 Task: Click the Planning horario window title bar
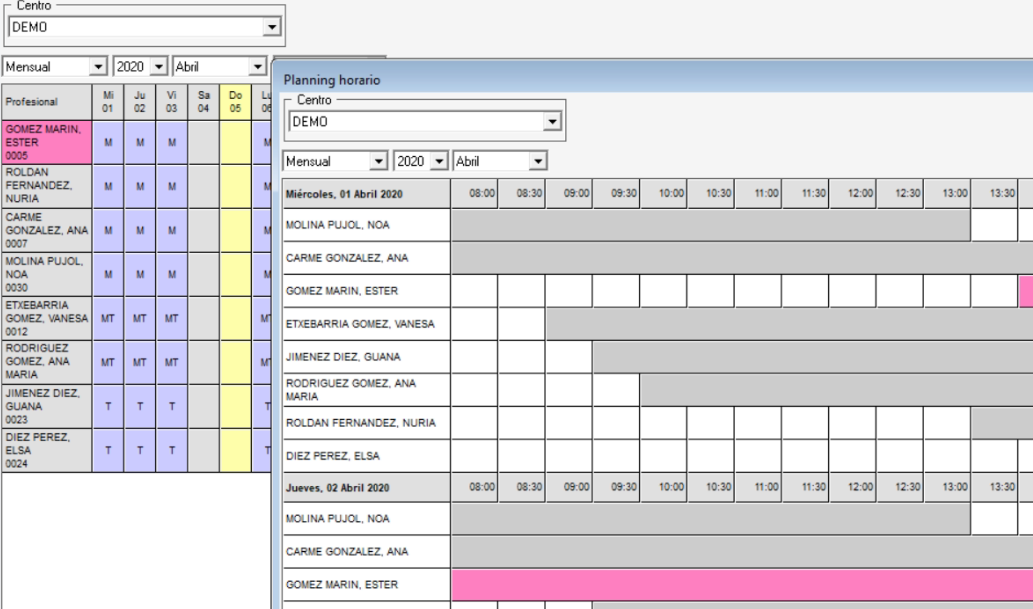click(x=652, y=79)
